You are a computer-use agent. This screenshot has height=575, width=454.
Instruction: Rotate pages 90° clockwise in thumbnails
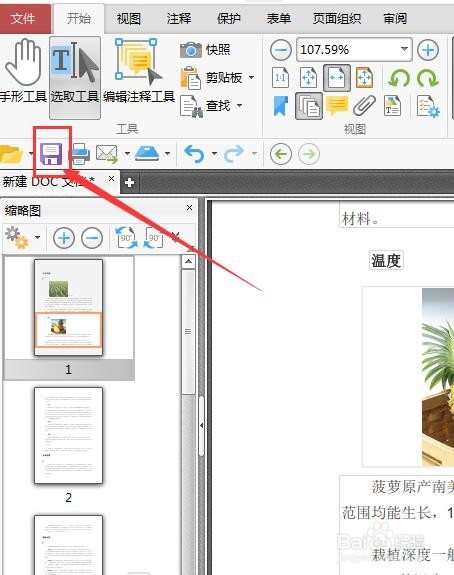127,237
